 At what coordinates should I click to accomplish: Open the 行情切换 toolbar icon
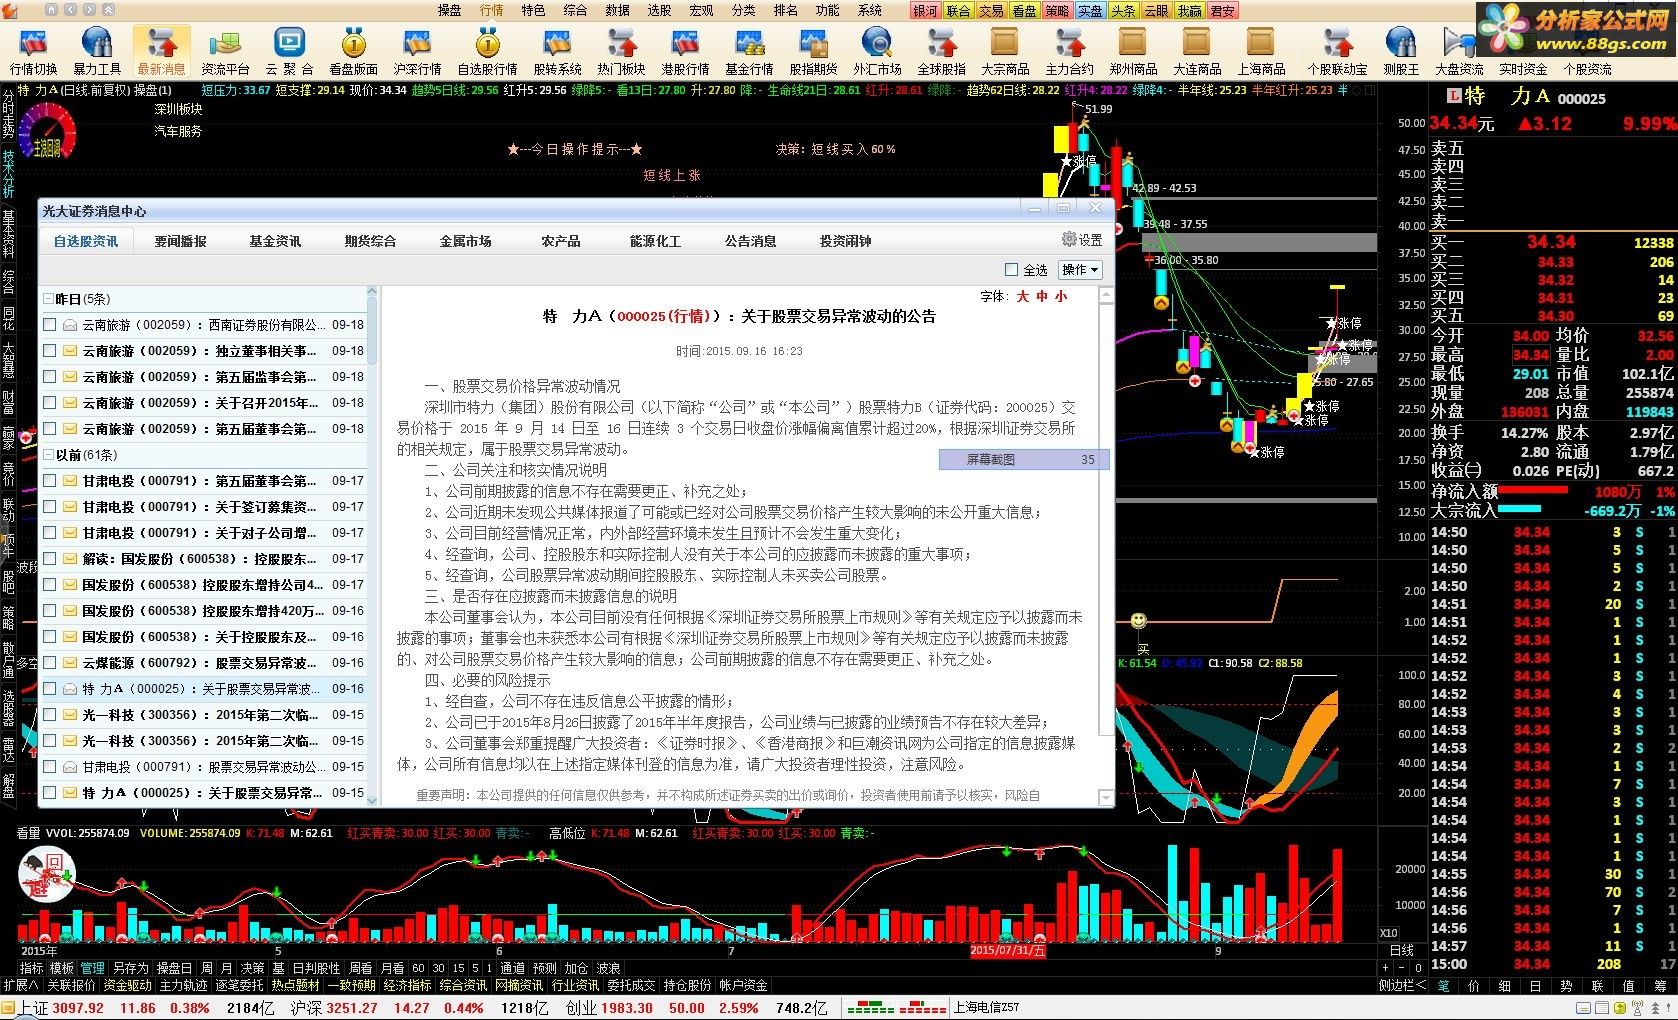[34, 52]
